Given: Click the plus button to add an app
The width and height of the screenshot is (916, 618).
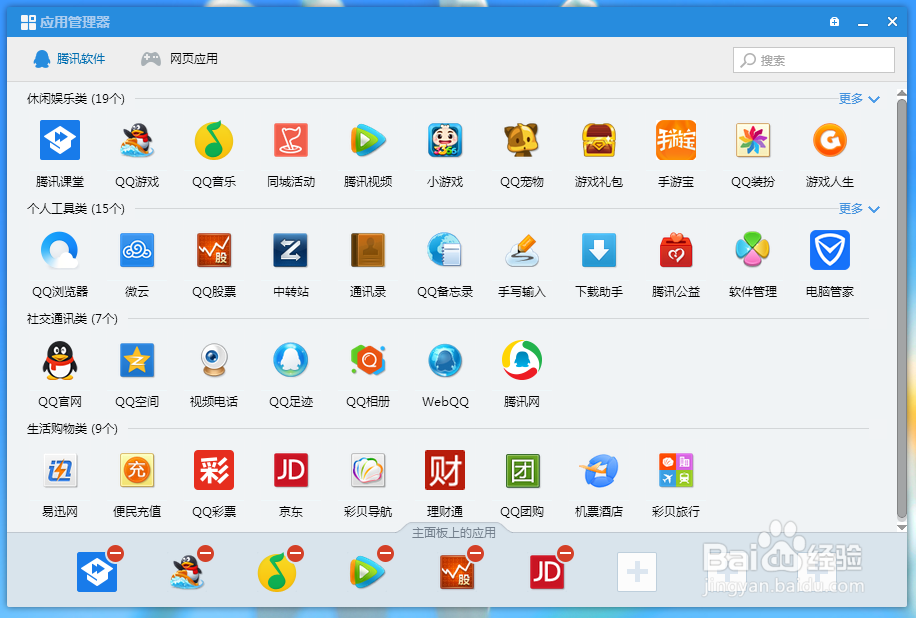Looking at the screenshot, I should (637, 571).
